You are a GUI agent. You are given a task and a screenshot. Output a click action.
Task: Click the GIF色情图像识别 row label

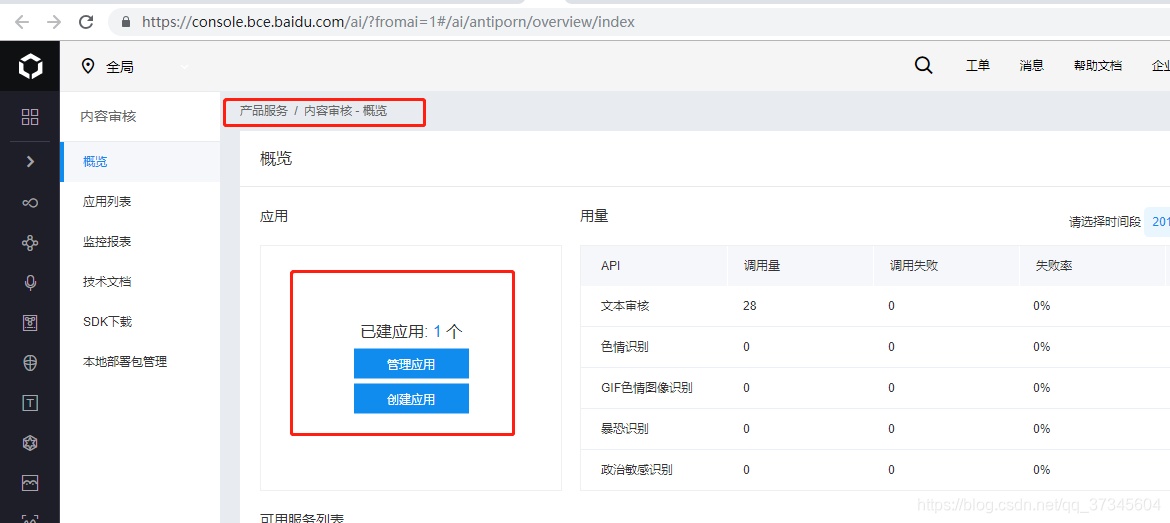646,388
